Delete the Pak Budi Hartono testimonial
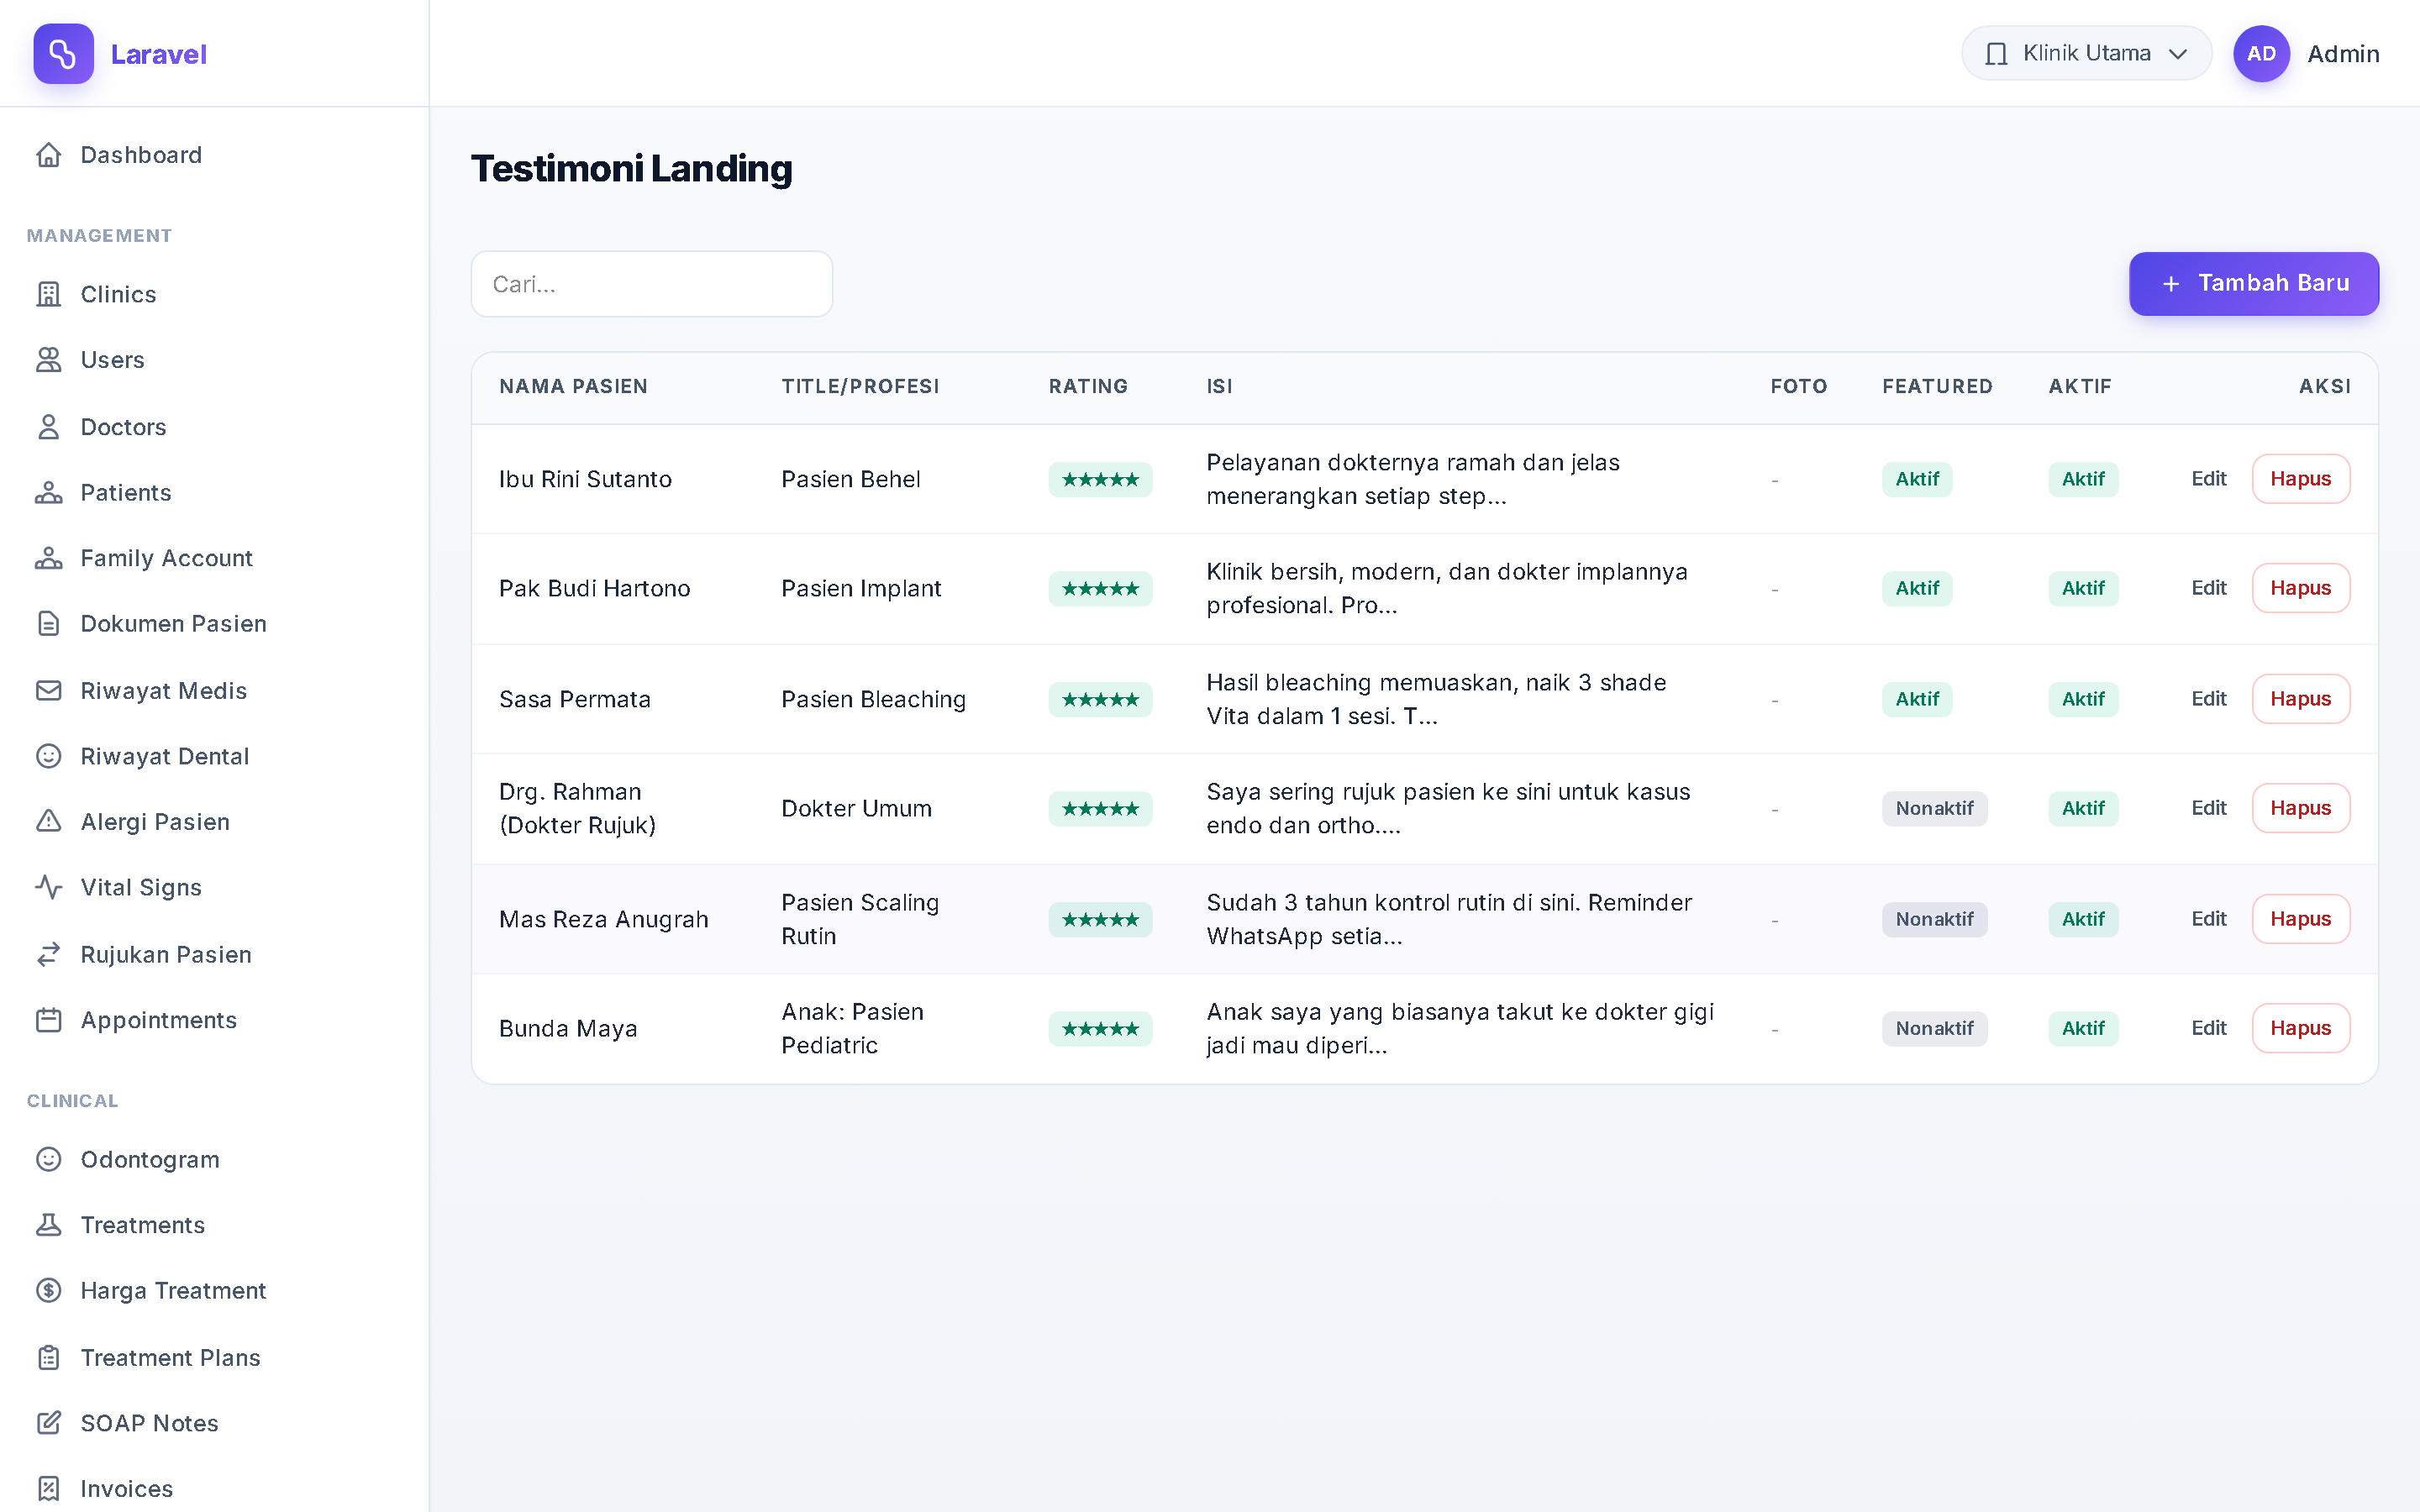 click(x=2300, y=588)
